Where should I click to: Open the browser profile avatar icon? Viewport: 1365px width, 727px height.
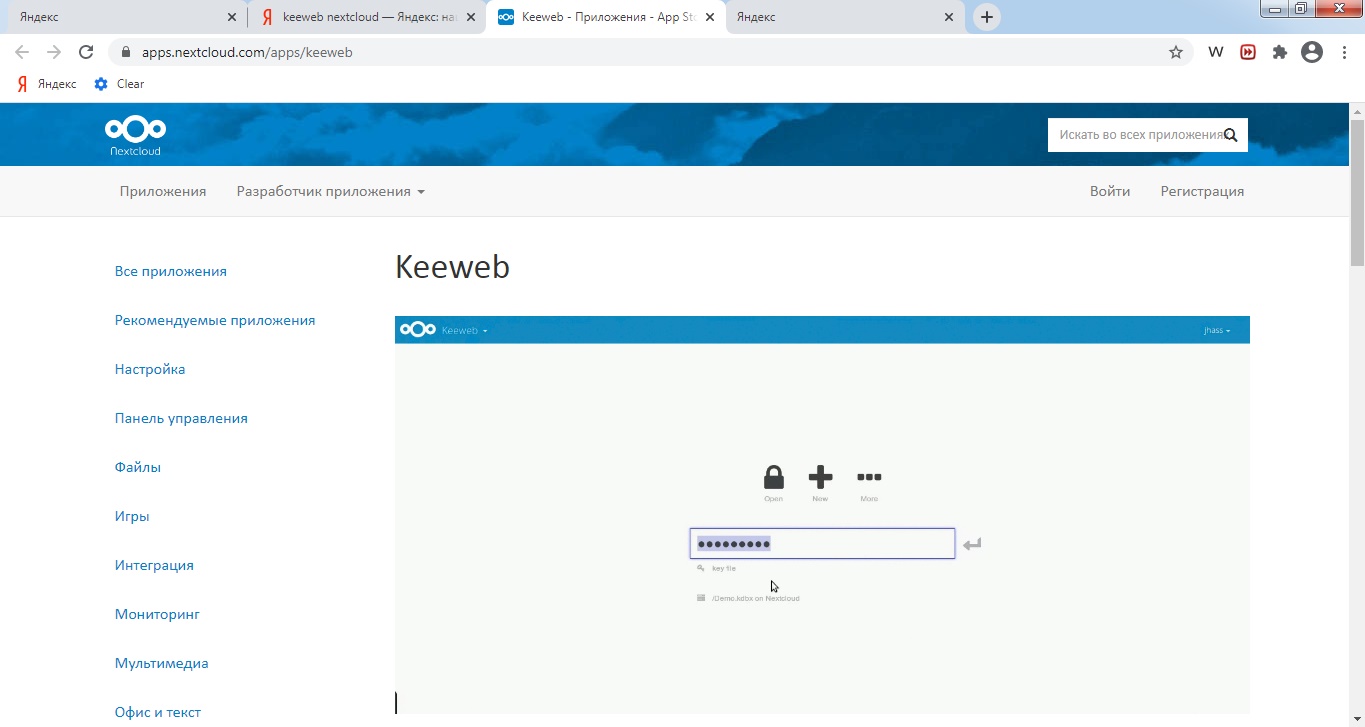click(x=1311, y=51)
